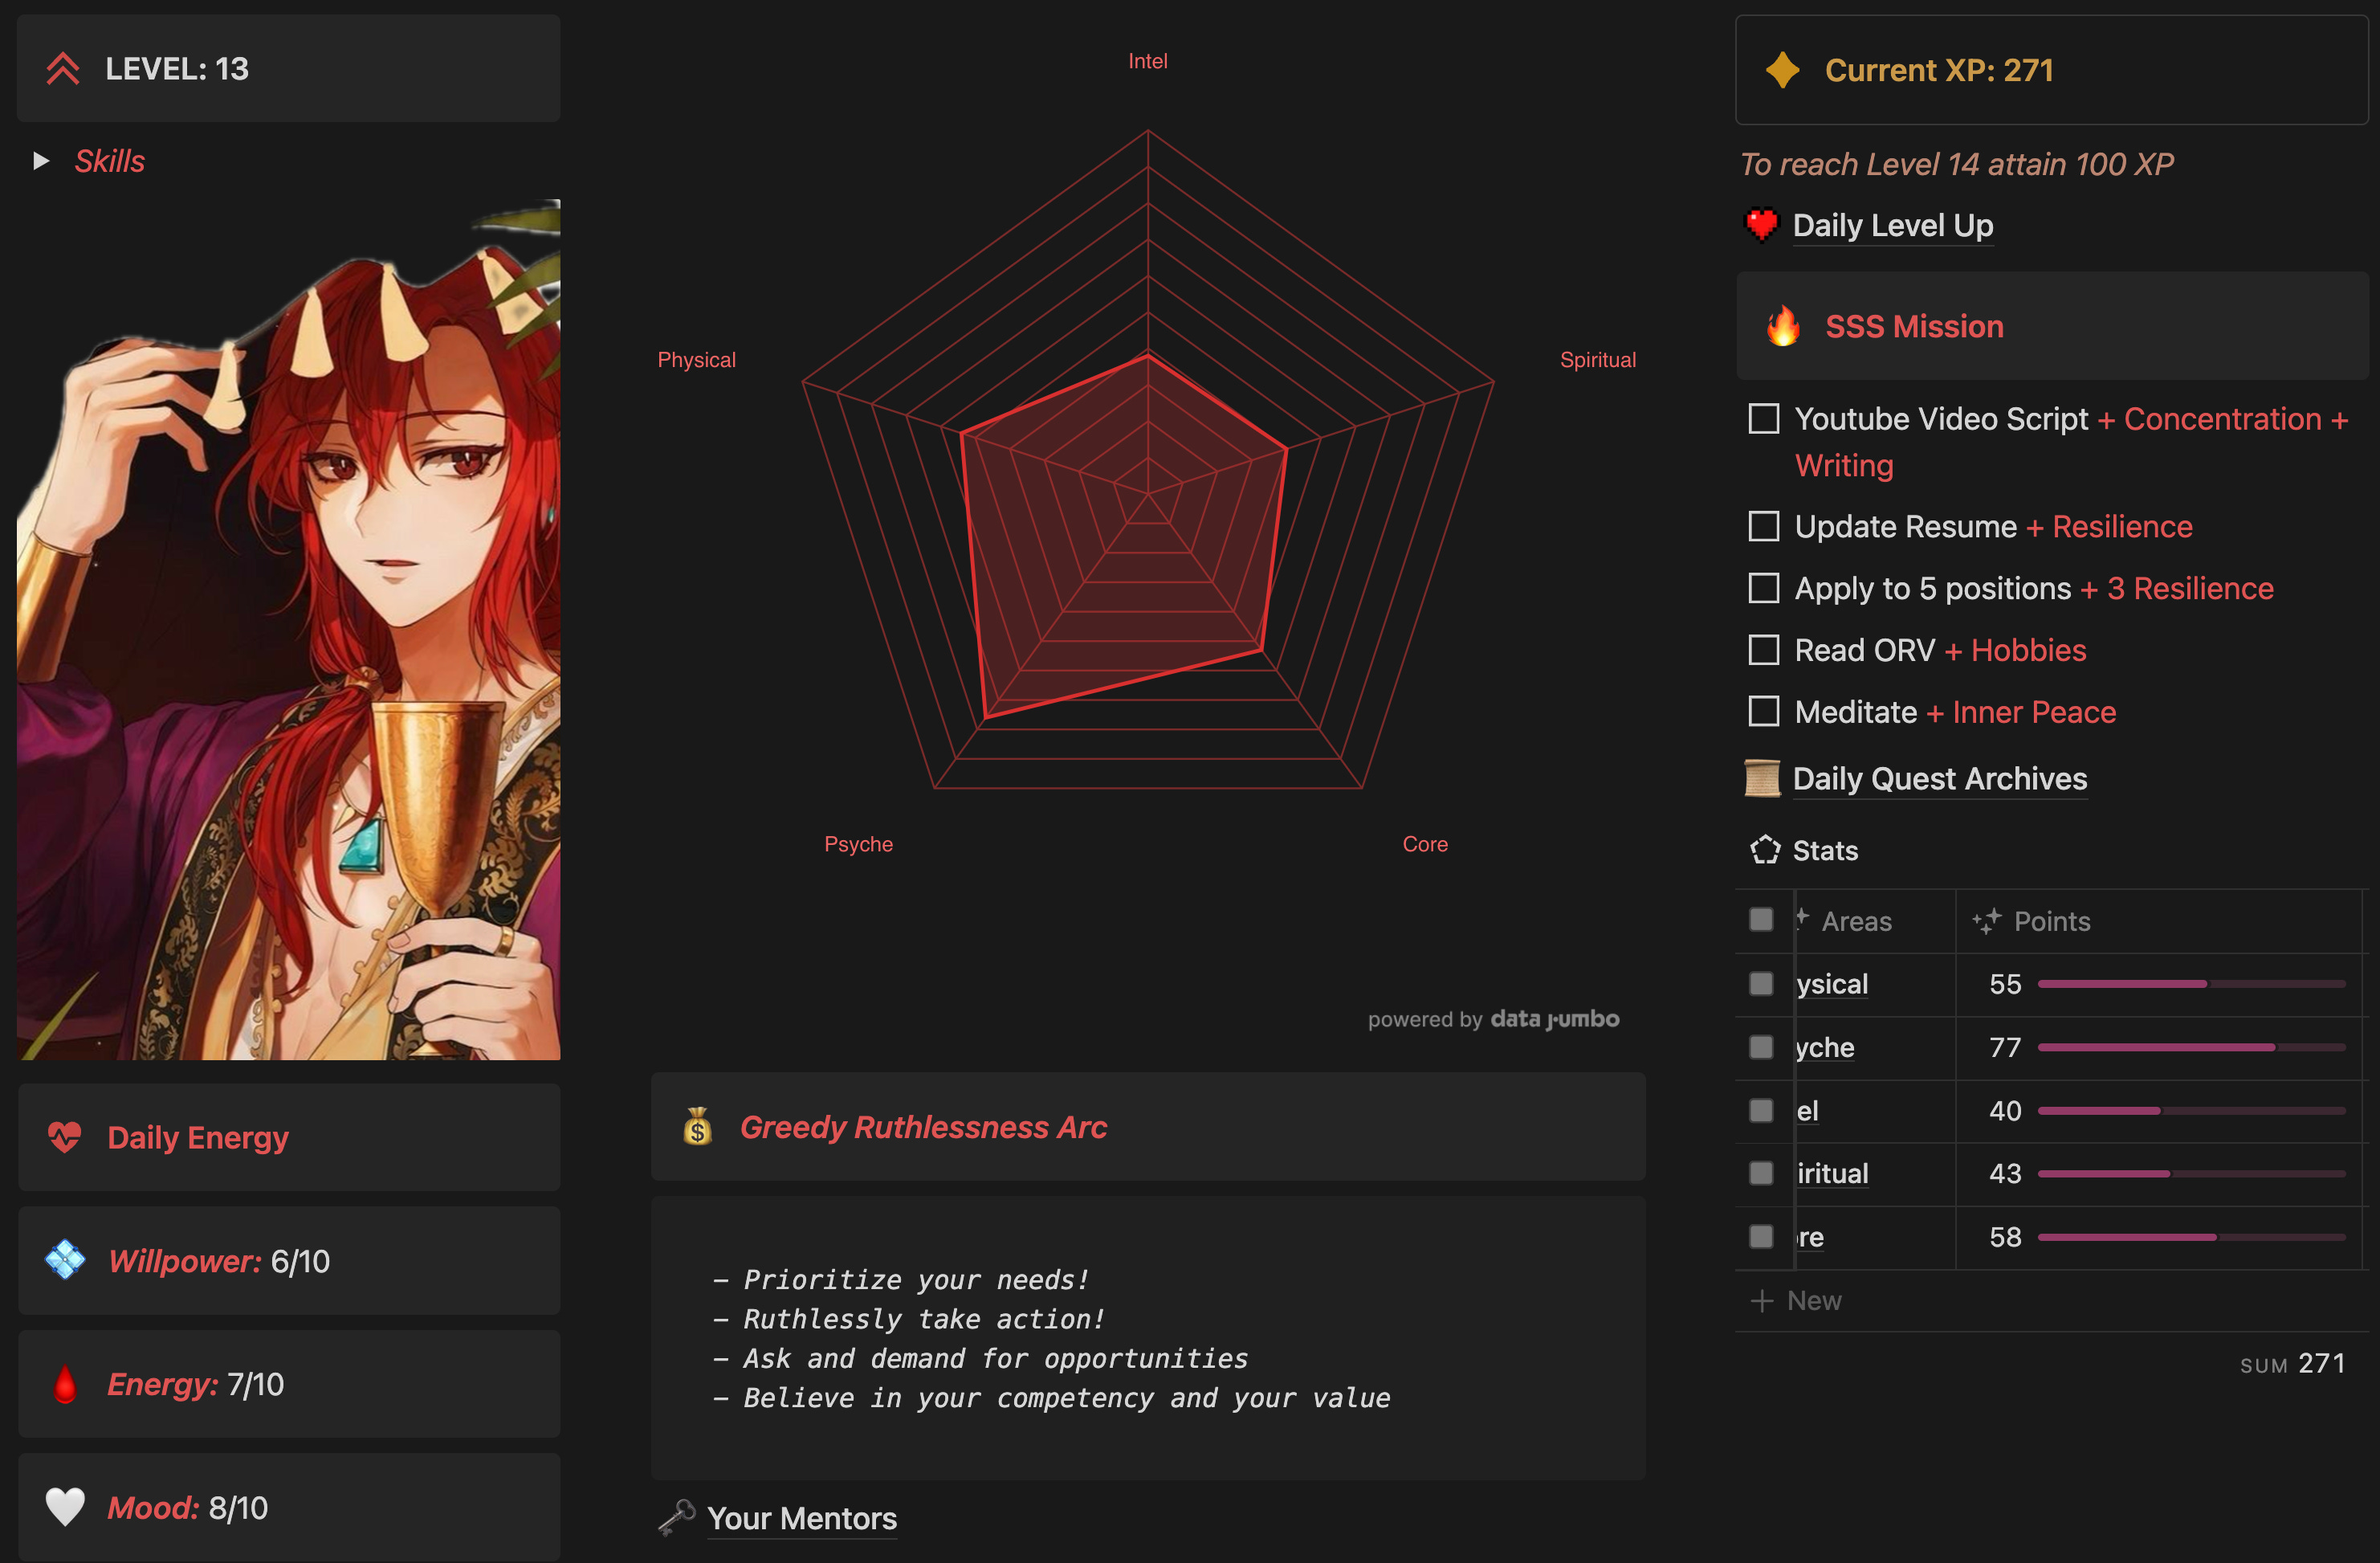Click the pixel heart Daily Level Up icon

pyautogui.click(x=1761, y=225)
